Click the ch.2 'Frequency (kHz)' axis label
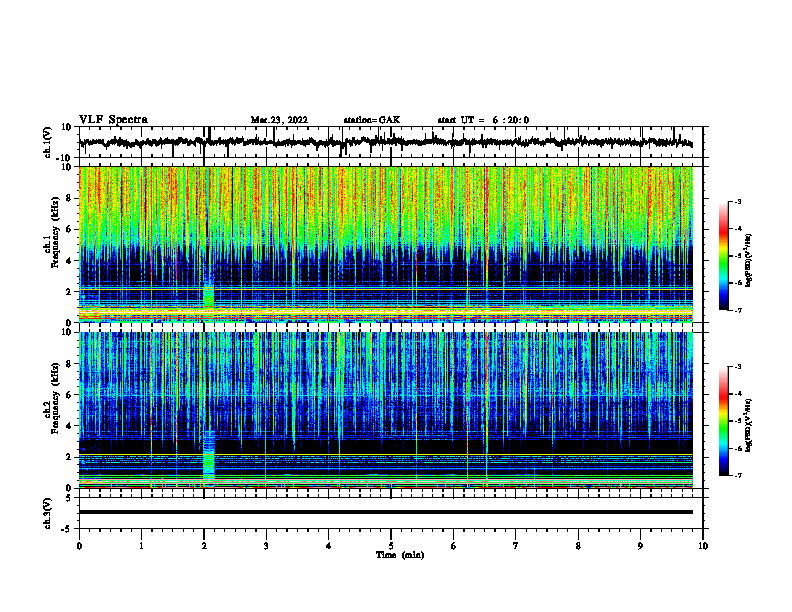 [x=55, y=398]
